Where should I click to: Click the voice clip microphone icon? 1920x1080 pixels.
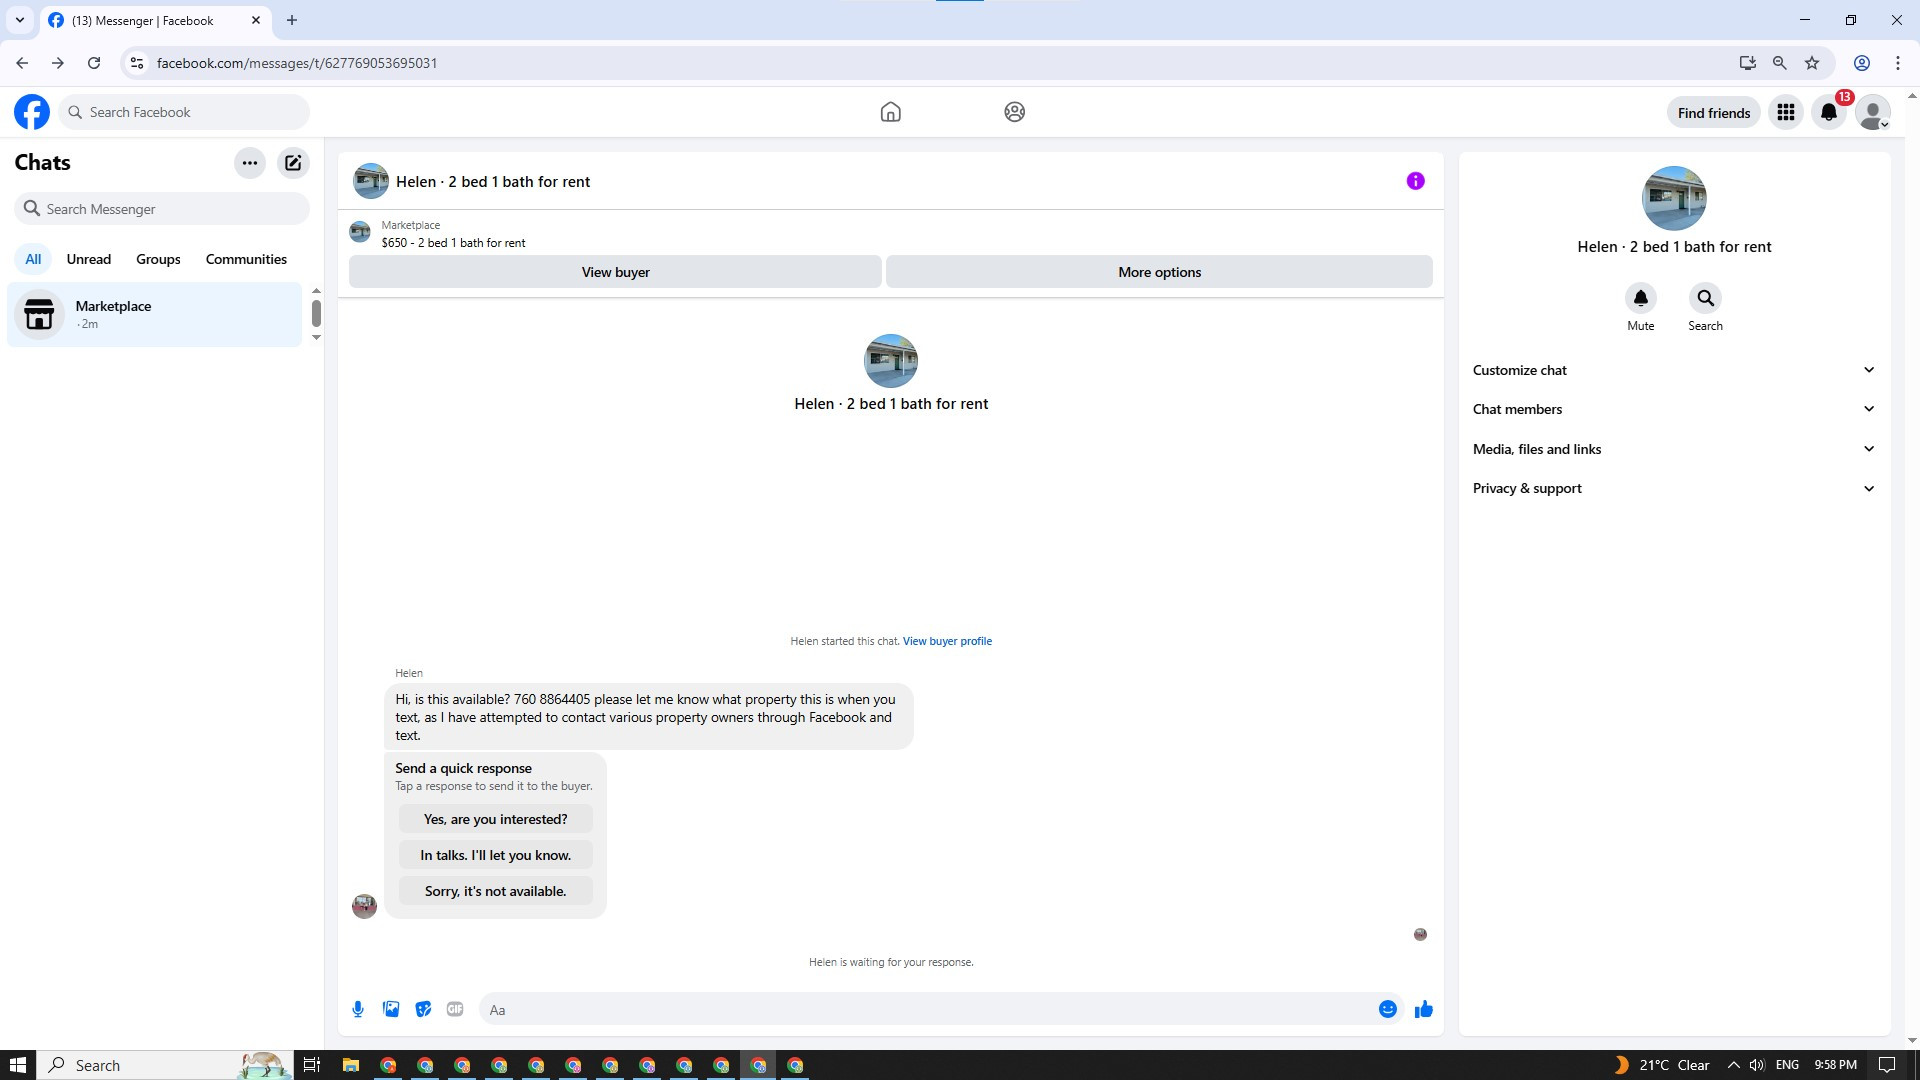[358, 1009]
